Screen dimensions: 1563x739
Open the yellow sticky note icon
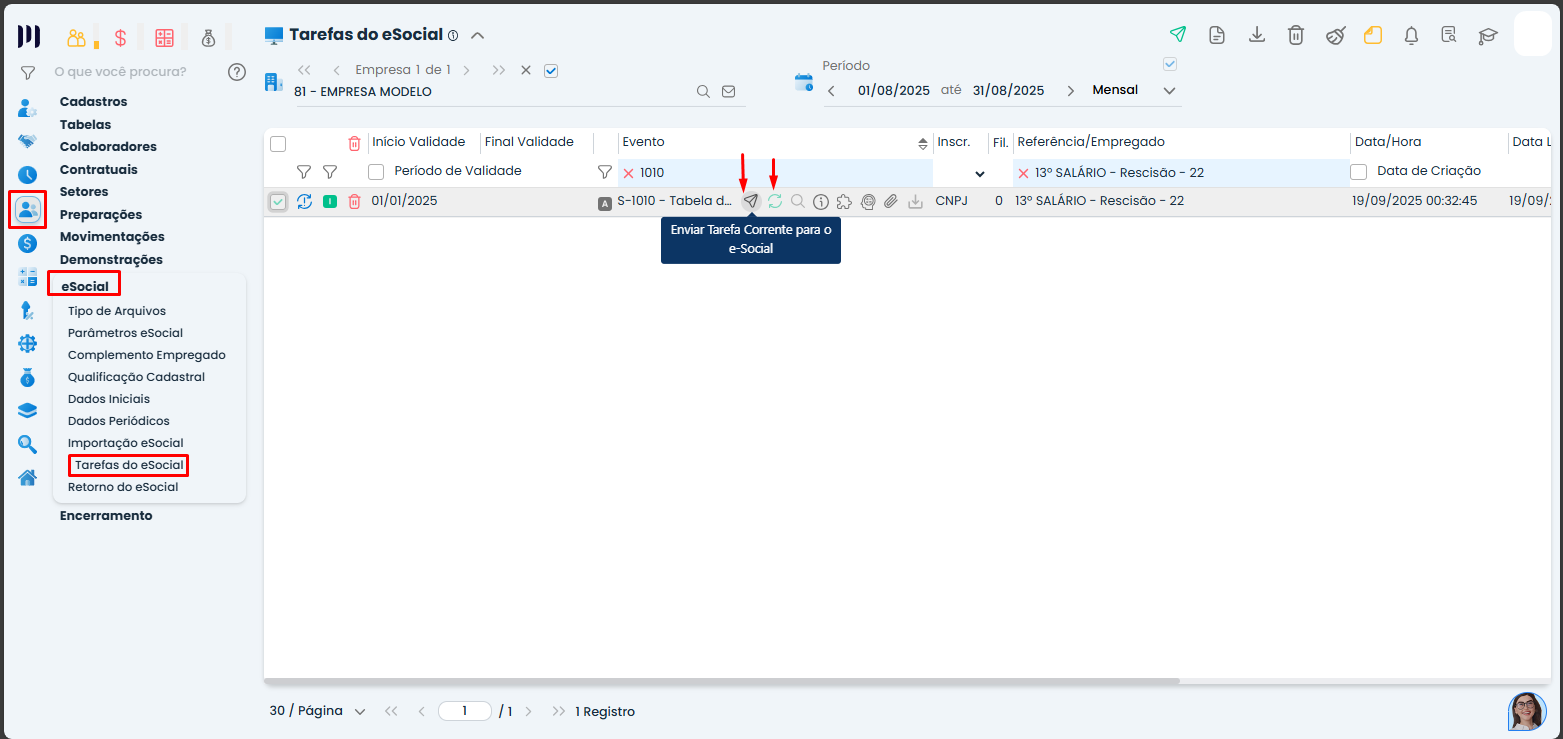(x=1373, y=35)
